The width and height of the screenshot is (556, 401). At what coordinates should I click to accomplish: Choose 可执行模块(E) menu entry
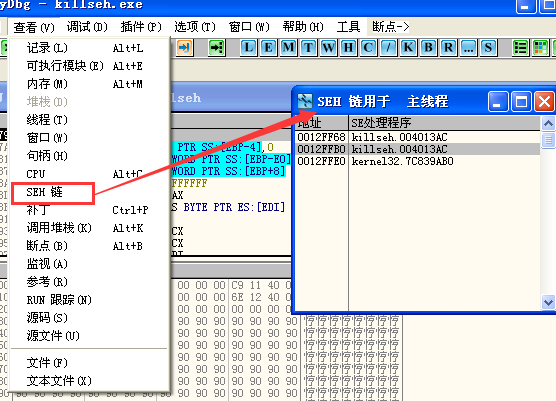[89, 66]
